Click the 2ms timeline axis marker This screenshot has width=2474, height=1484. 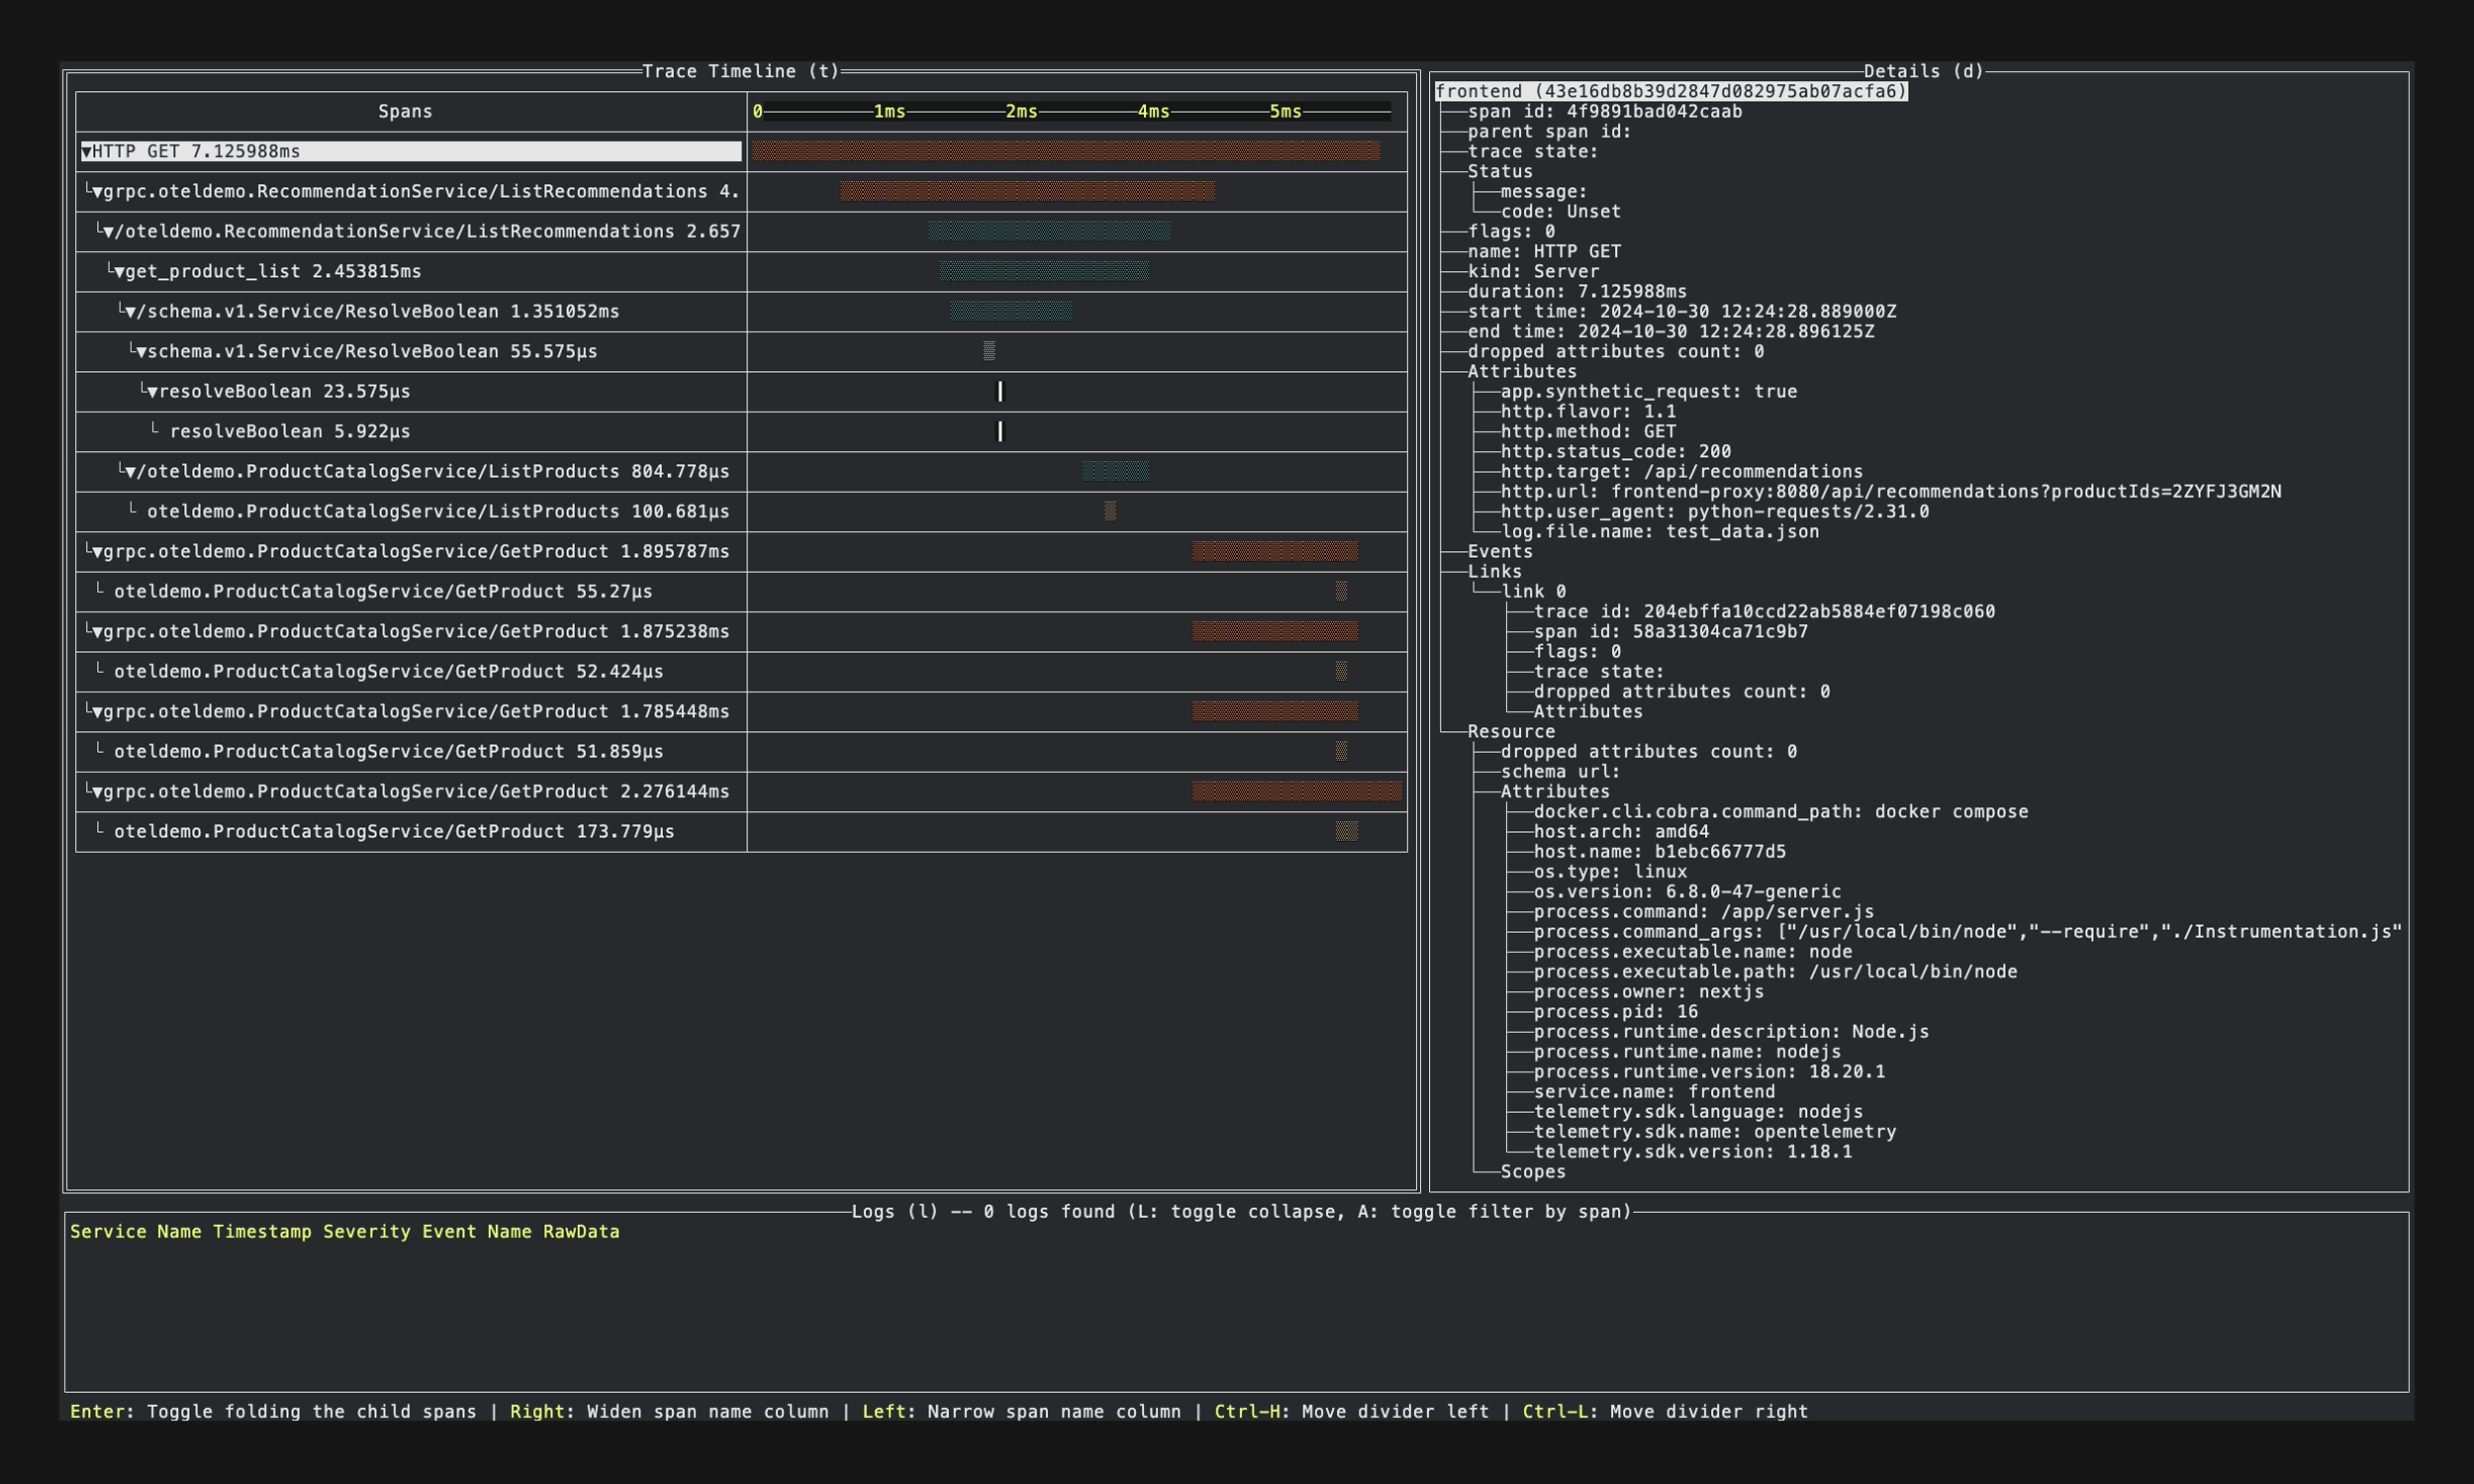[1021, 112]
